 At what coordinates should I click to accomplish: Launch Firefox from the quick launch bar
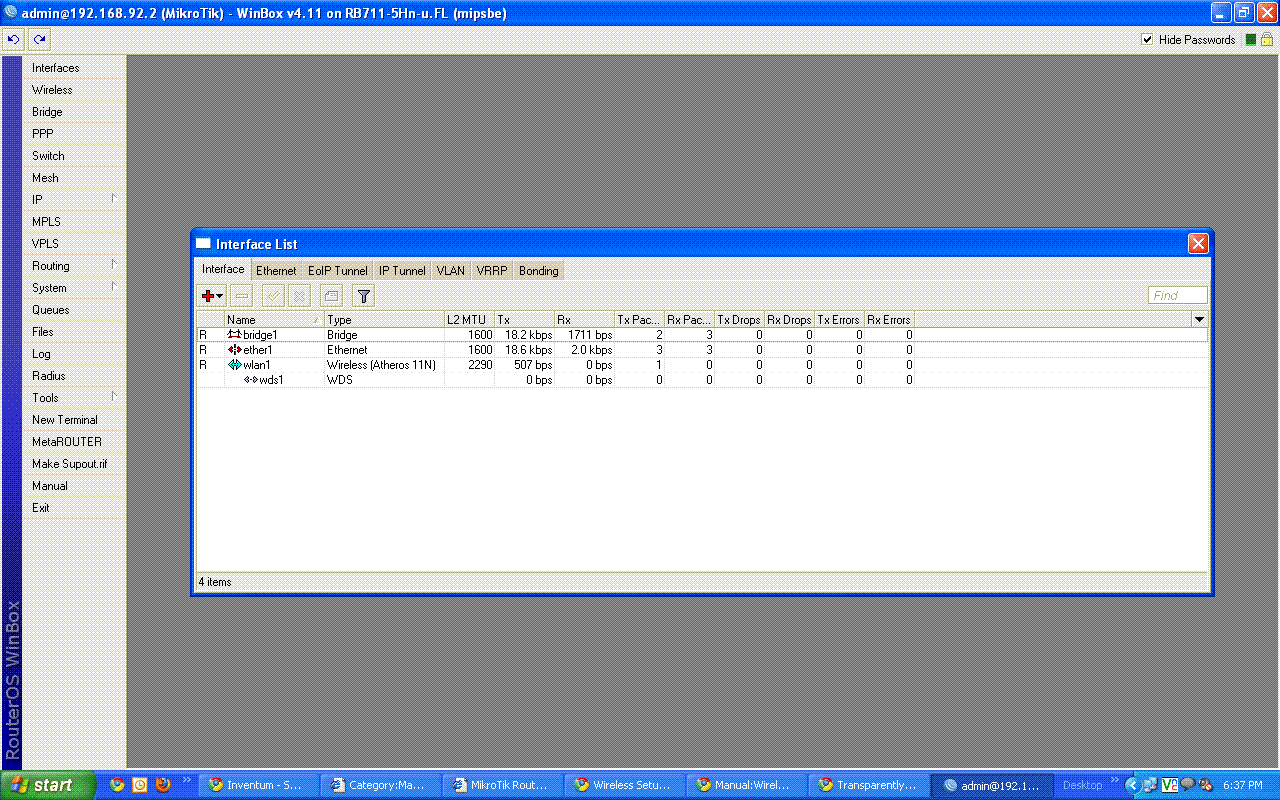(x=163, y=785)
